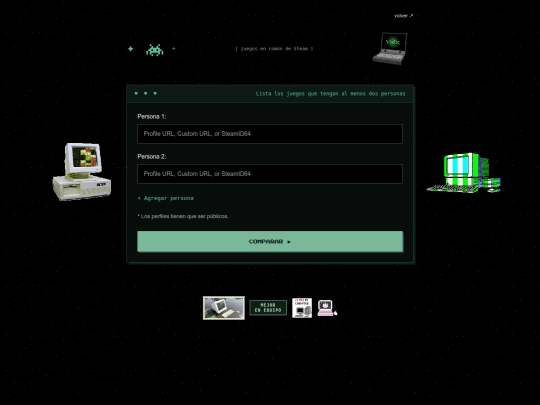
Task: Click the 'Persona 1:' label
Action: pos(152,117)
